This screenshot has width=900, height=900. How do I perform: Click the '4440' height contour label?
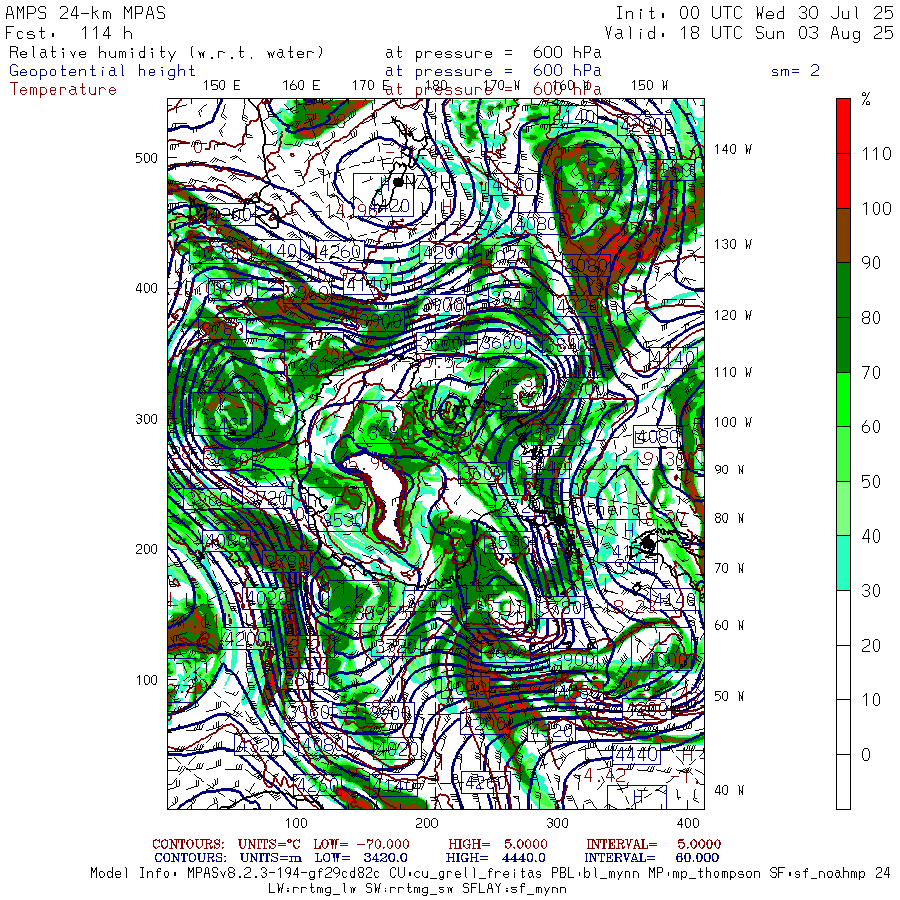(x=636, y=754)
